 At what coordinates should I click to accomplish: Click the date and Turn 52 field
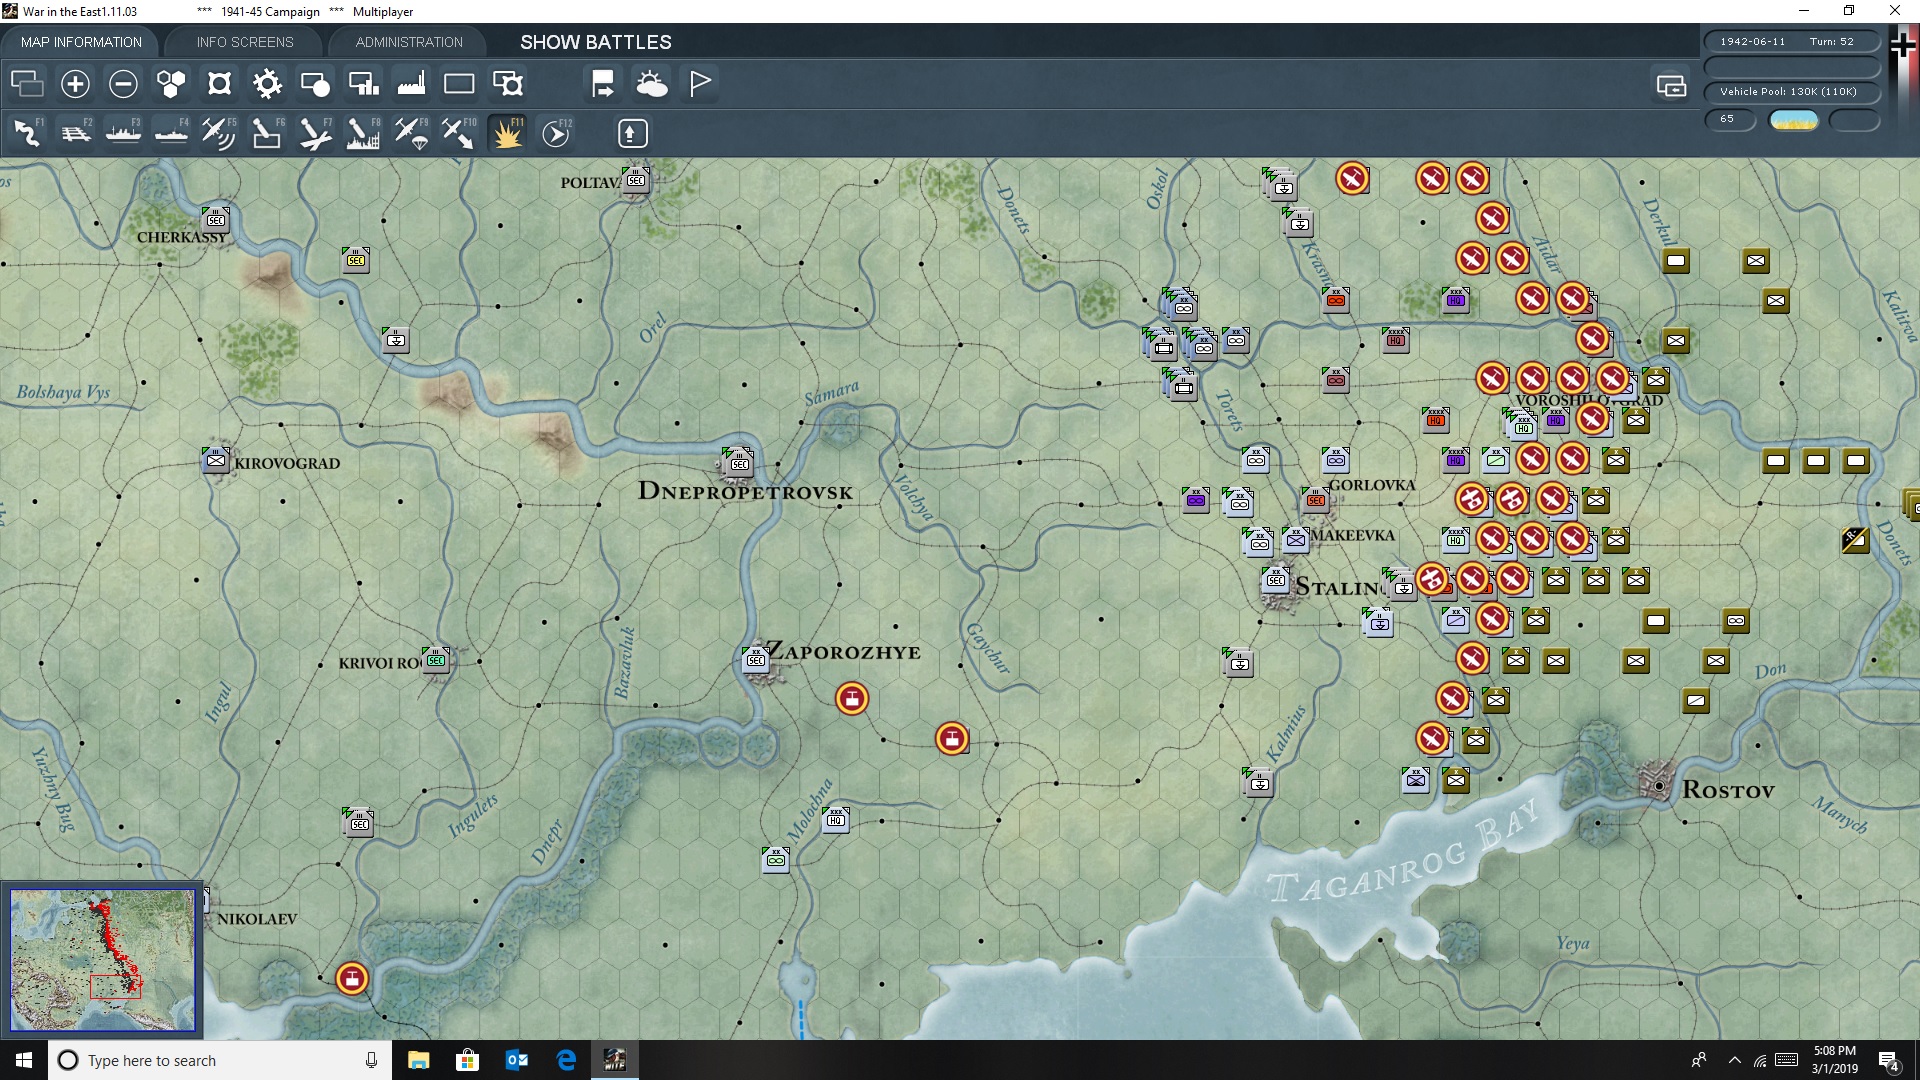pyautogui.click(x=1792, y=42)
